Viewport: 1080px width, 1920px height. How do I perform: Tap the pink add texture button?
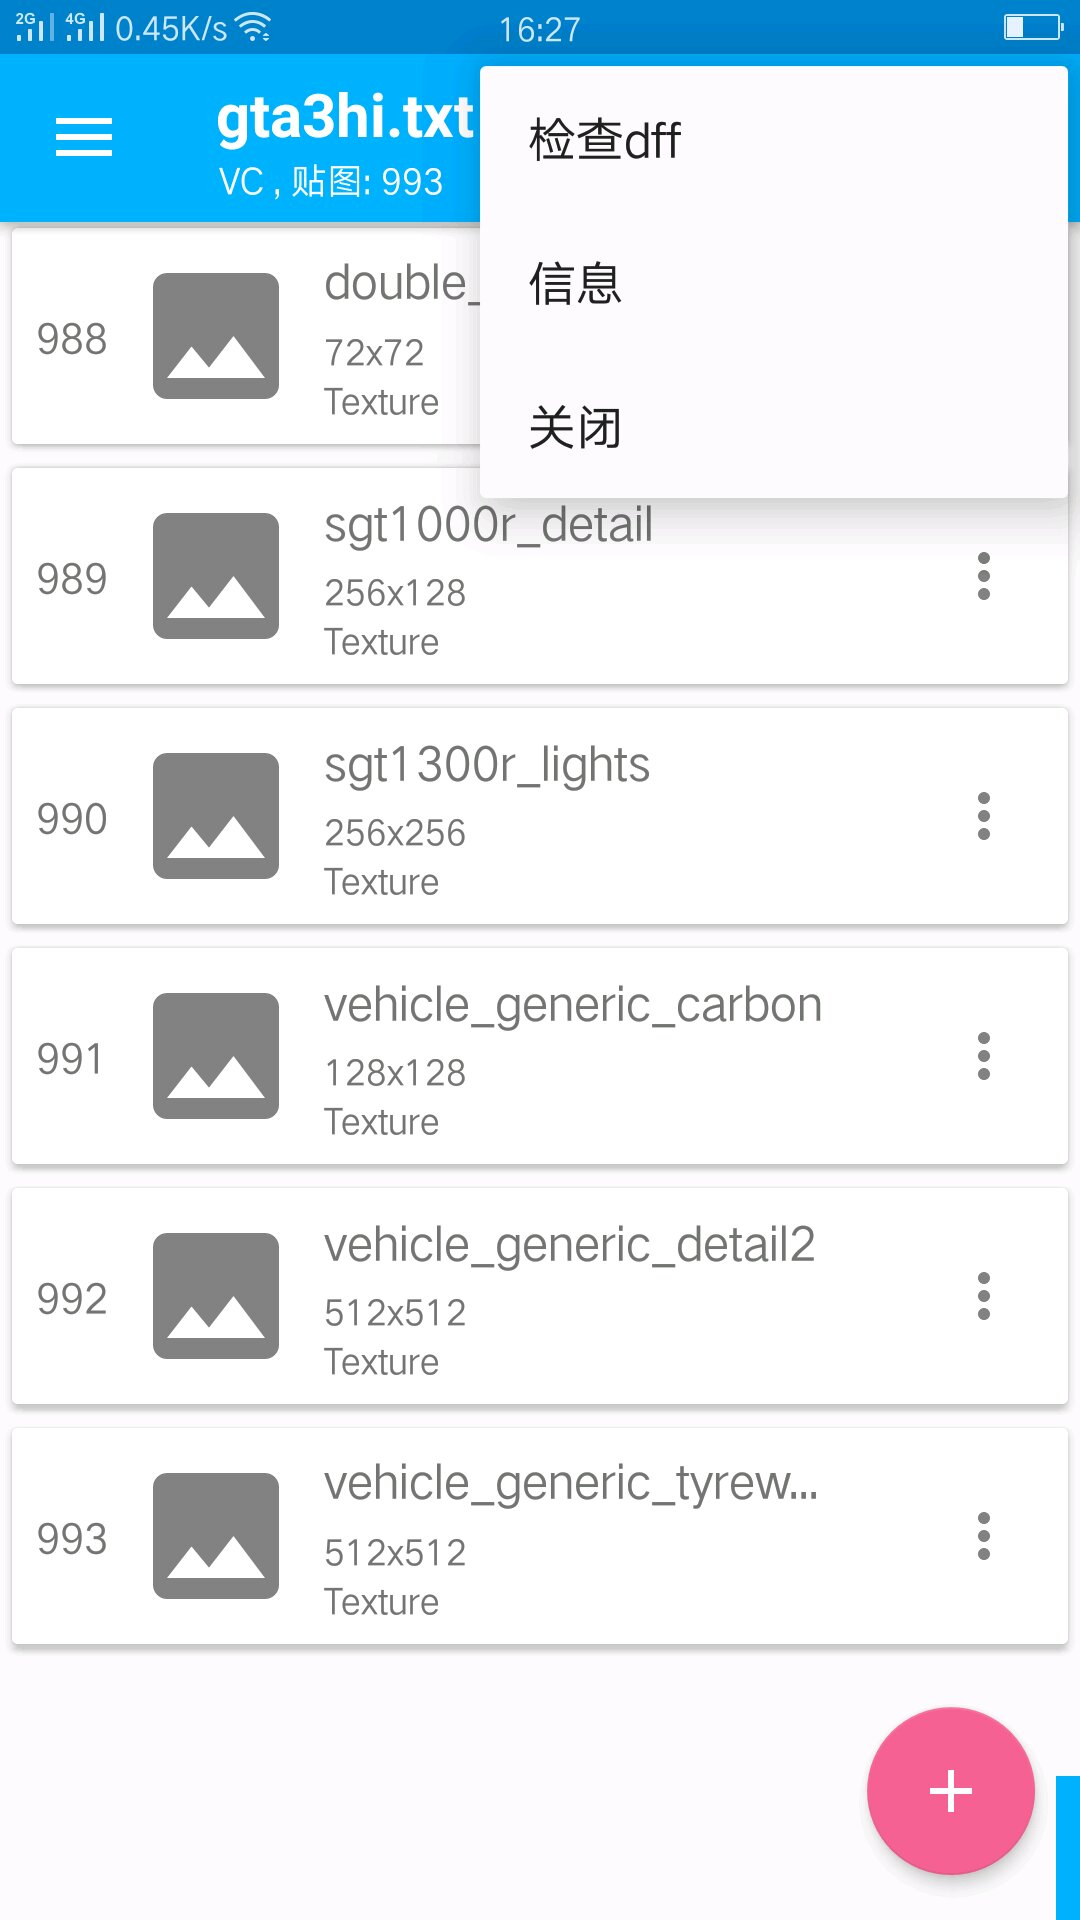coord(950,1790)
